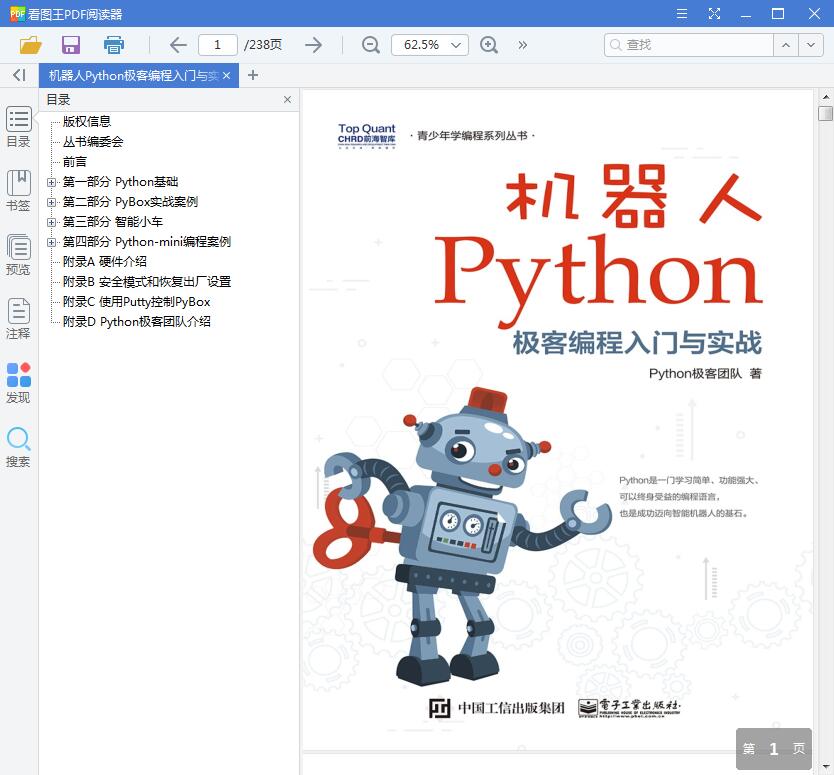The height and width of the screenshot is (775, 834).
Task: Open the 搜索 search sidebar panel
Action: point(18,445)
